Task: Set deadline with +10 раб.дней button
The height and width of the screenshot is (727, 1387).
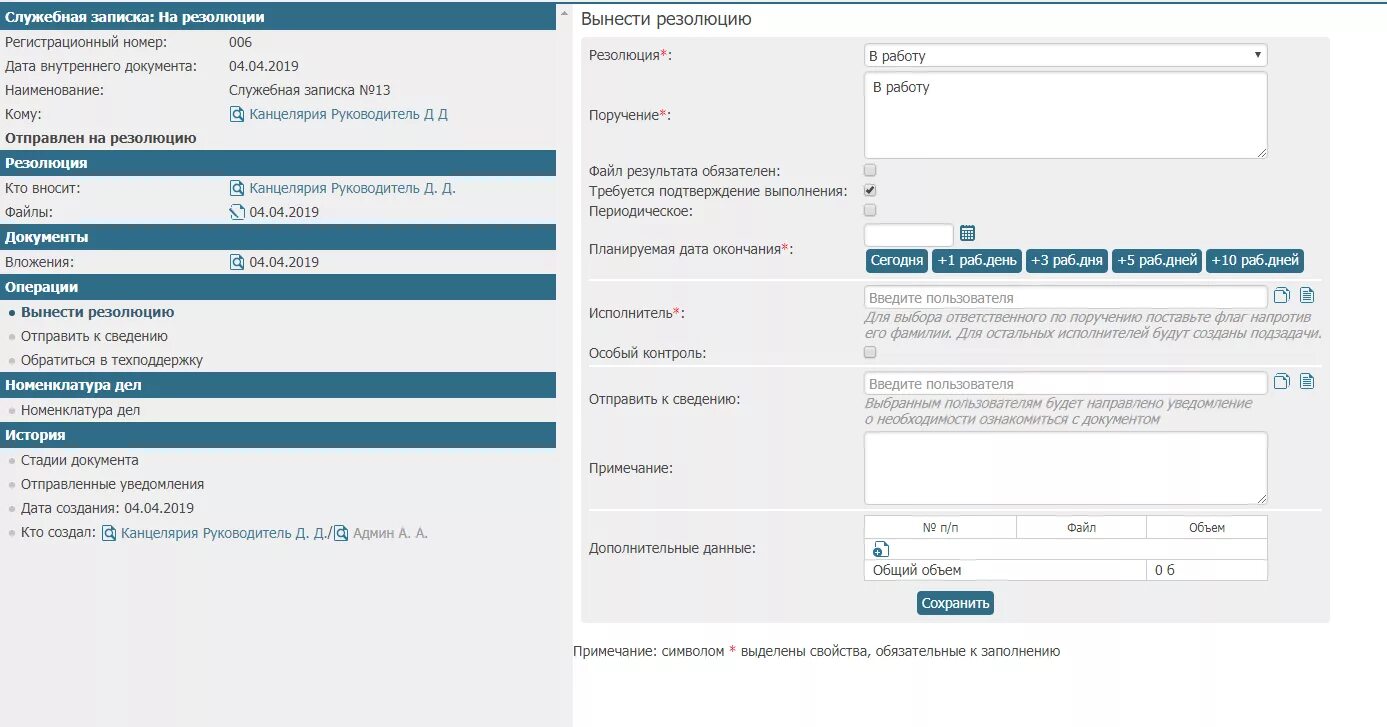Action: click(1255, 261)
